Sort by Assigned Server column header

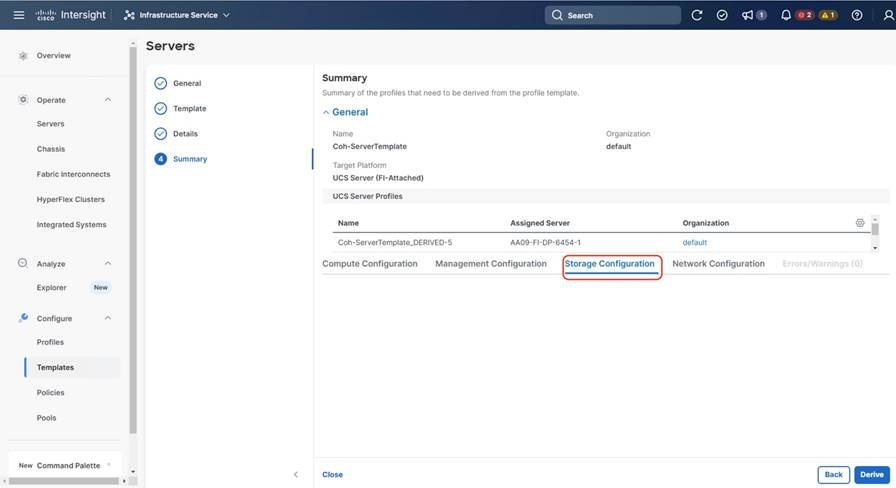click(539, 223)
